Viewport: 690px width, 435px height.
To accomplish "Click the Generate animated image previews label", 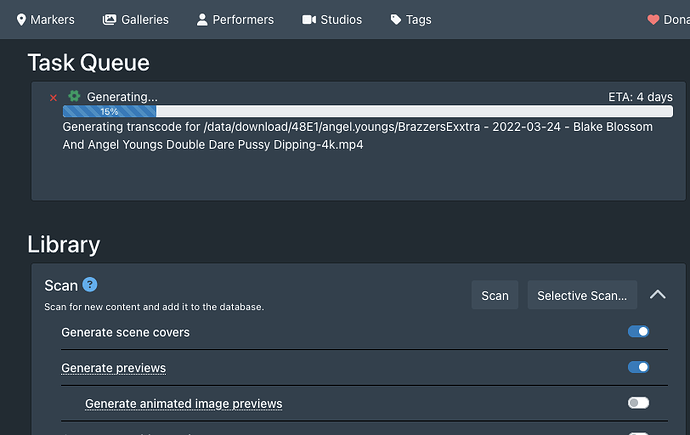I will pos(183,404).
